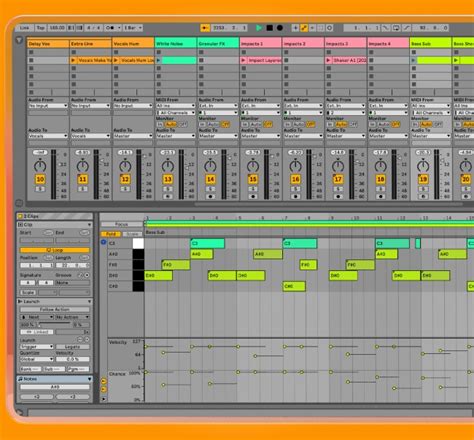The height and width of the screenshot is (440, 474).
Task: Toggle the yellow automation arm button in transport
Action: [304, 28]
